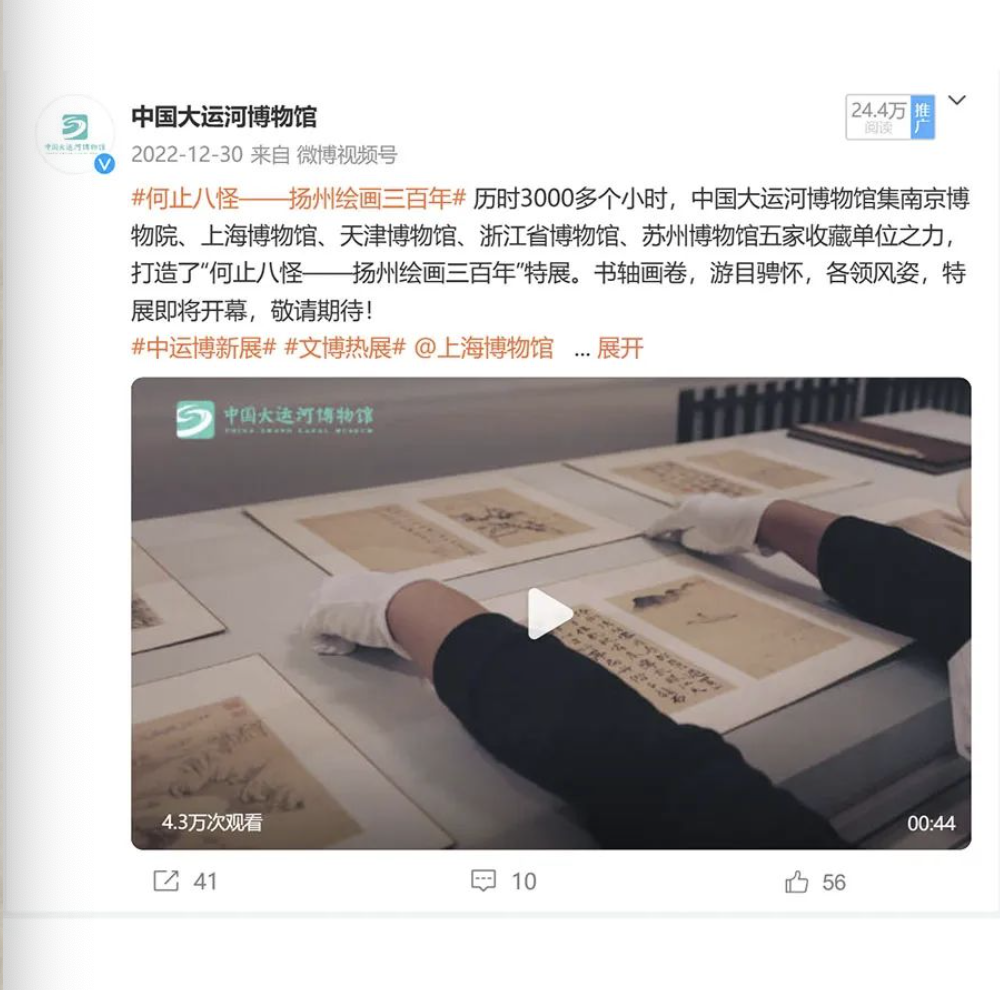Open hashtag #中运博新展#
Screen dimensions: 1000x990
tap(203, 348)
